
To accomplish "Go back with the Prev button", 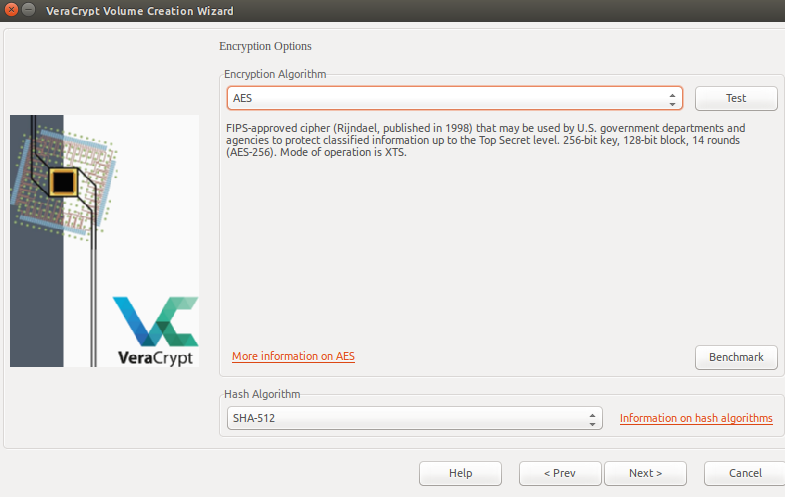I will pyautogui.click(x=560, y=473).
